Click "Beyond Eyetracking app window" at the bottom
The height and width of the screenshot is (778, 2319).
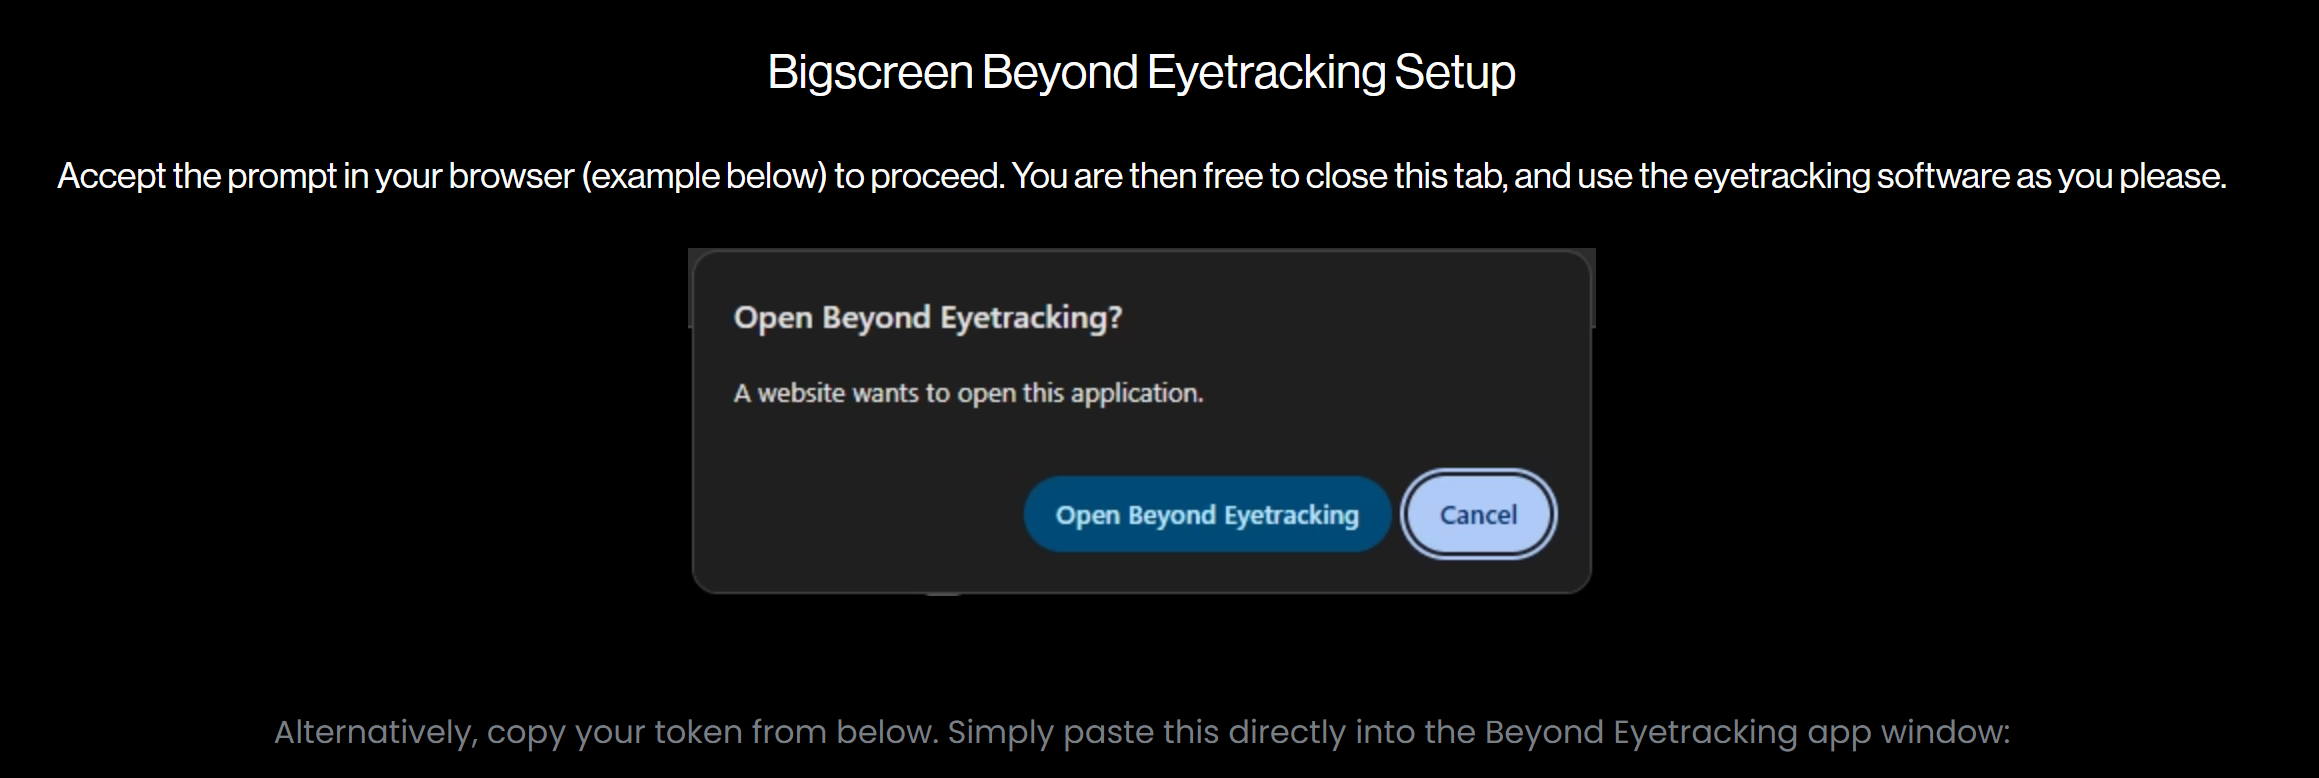[x=1745, y=733]
